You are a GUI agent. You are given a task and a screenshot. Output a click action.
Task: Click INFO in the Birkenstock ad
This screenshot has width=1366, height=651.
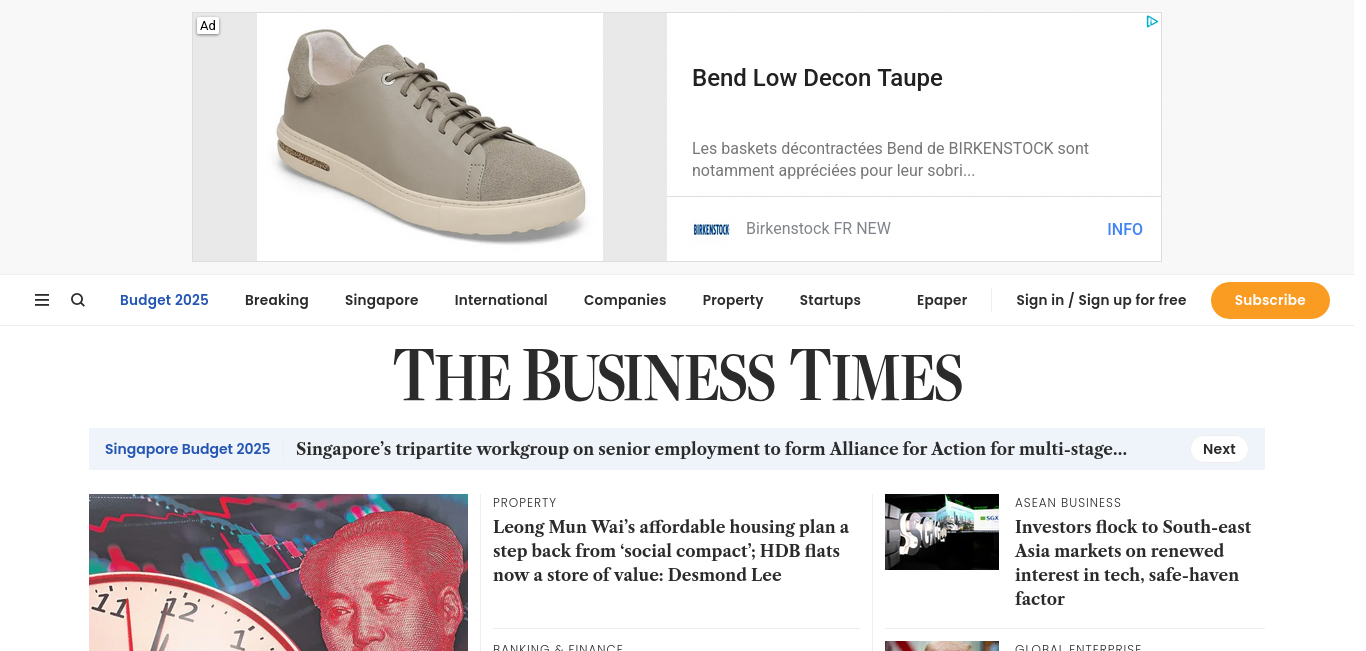pyautogui.click(x=1125, y=229)
